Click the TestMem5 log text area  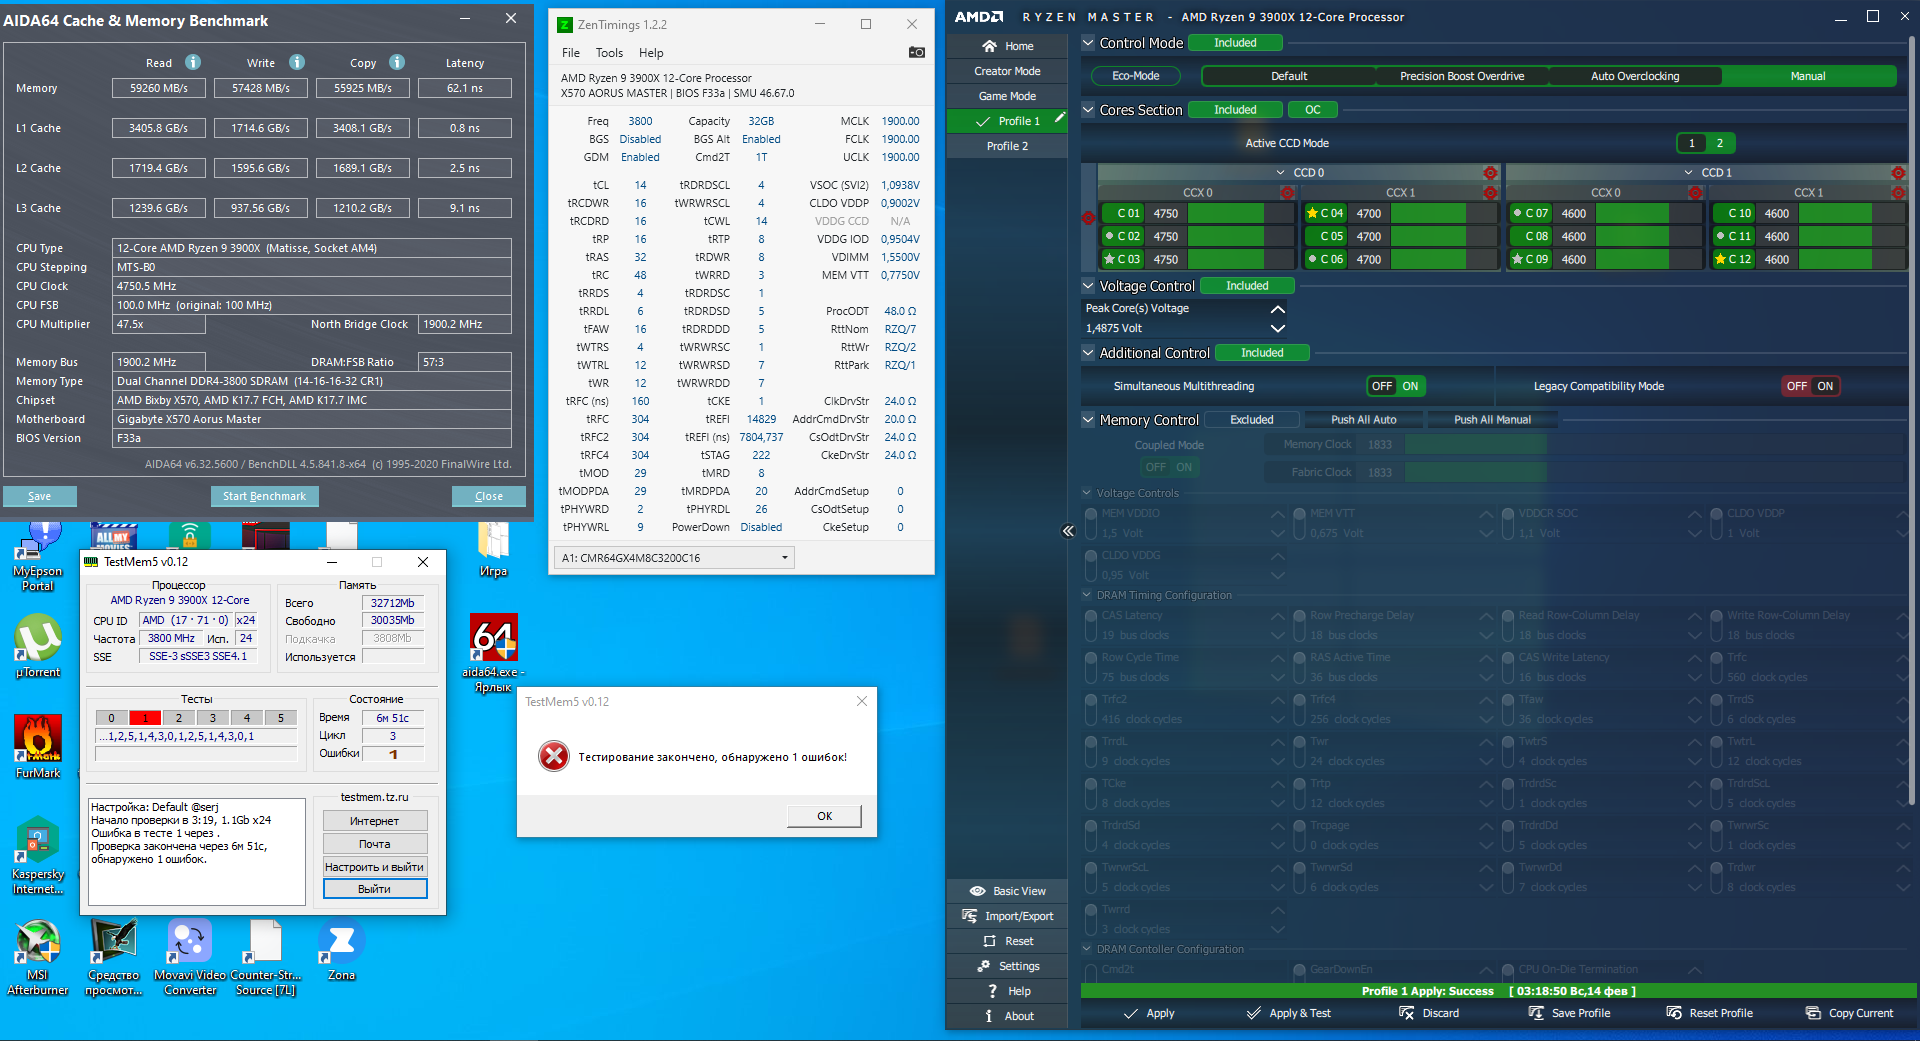pos(197,851)
